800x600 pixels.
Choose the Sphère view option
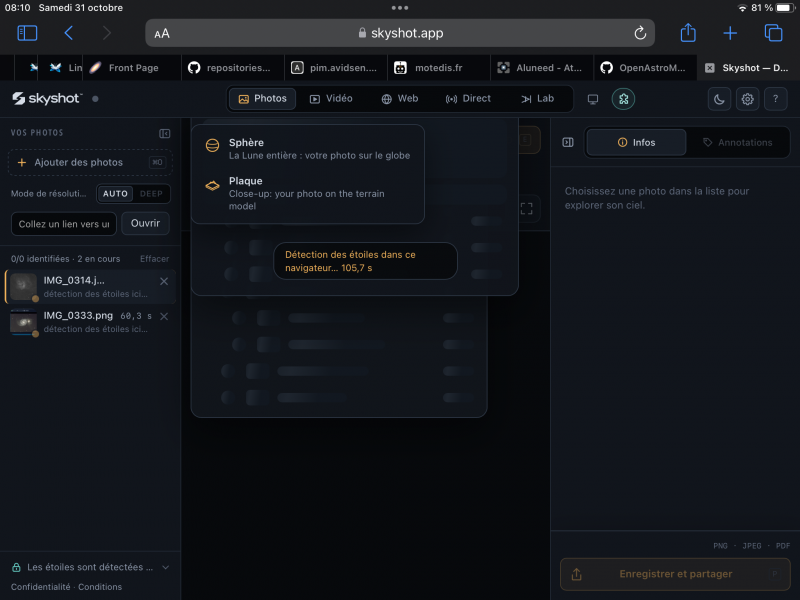click(308, 148)
